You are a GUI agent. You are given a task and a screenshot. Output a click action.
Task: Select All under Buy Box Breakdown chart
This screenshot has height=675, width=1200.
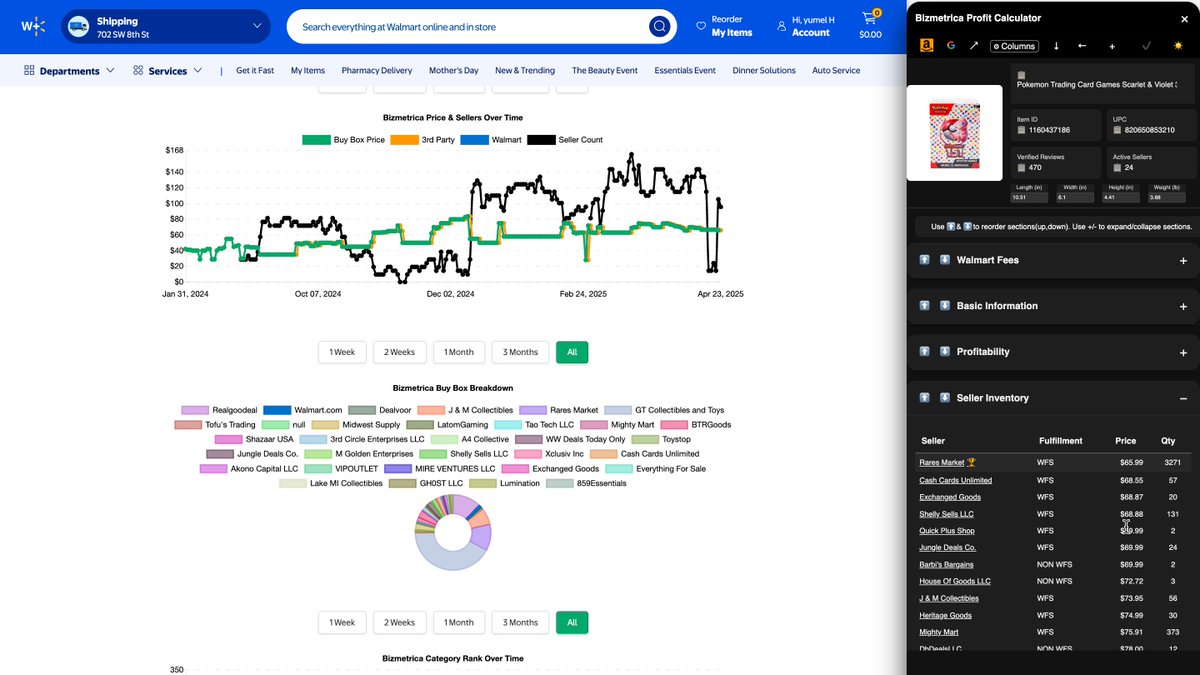tap(572, 622)
